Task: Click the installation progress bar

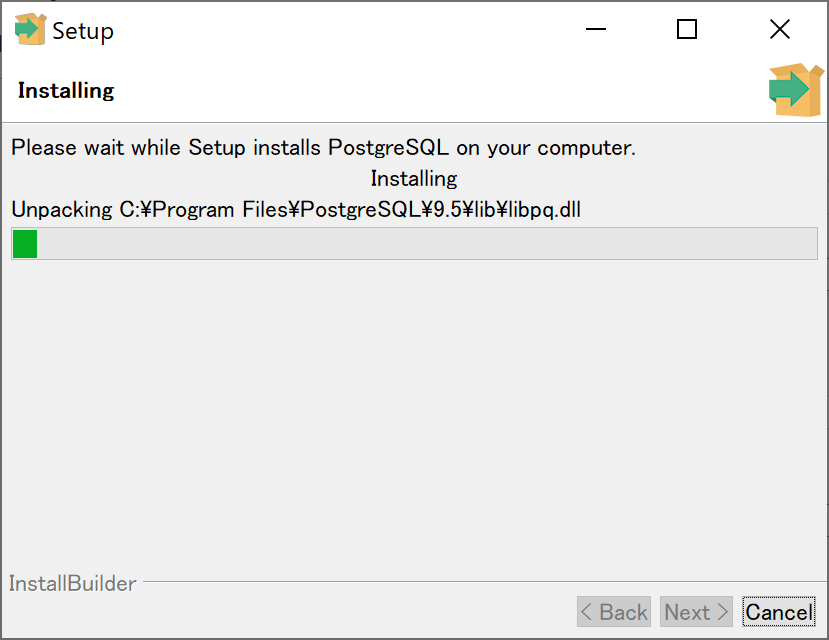Action: 414,243
